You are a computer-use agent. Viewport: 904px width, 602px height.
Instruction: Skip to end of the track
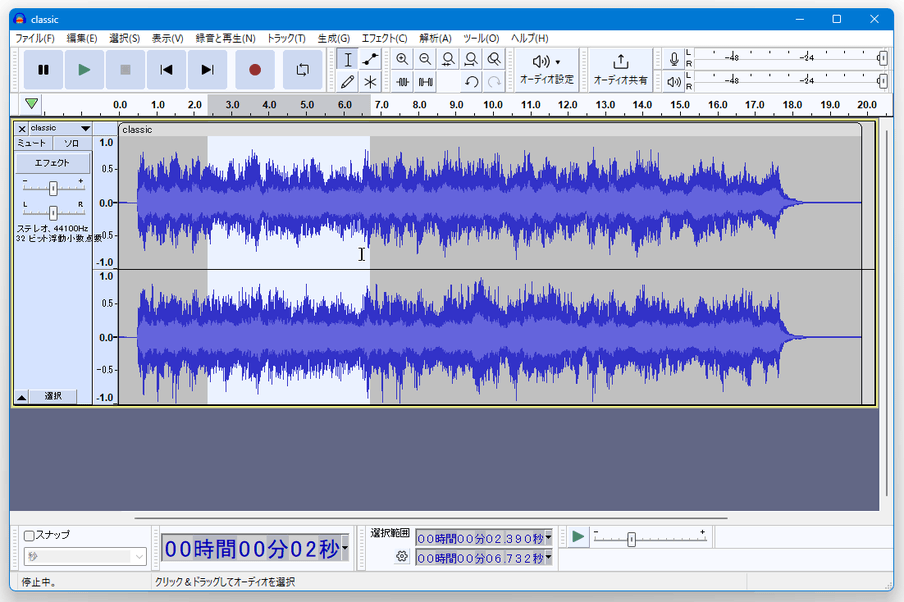coord(208,70)
